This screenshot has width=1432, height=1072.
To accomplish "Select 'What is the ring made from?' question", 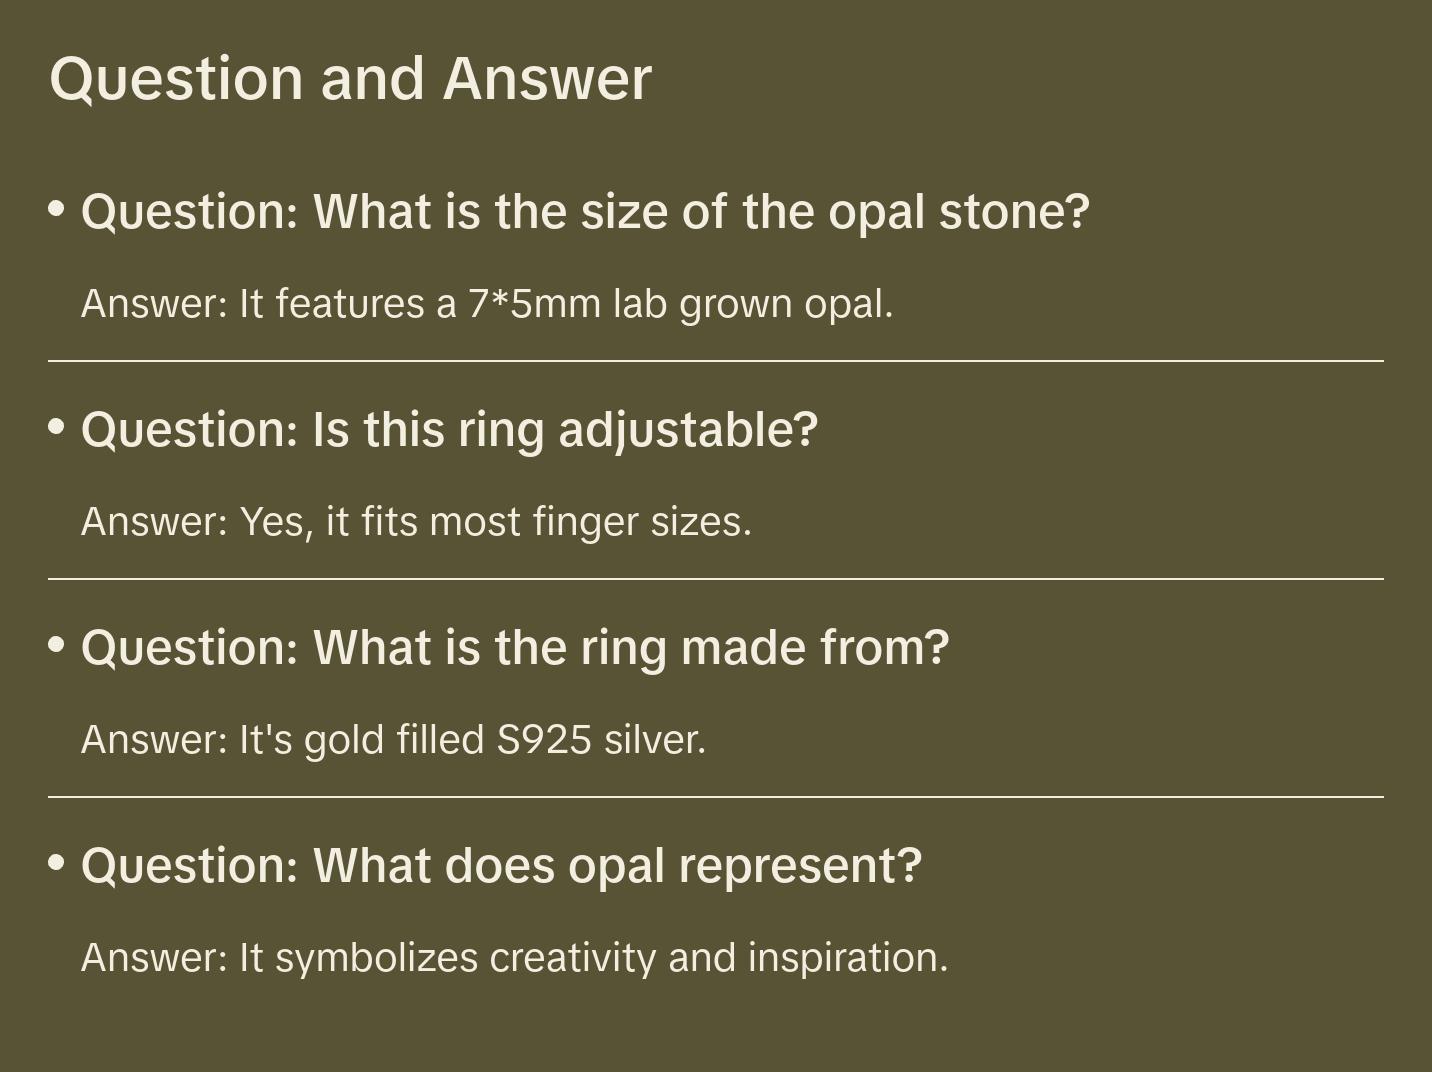I will tap(515, 648).
